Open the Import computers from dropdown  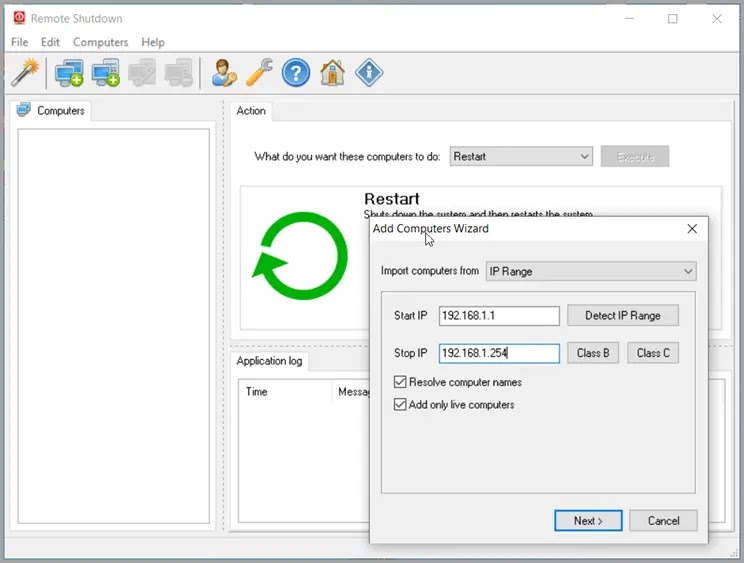(x=591, y=271)
